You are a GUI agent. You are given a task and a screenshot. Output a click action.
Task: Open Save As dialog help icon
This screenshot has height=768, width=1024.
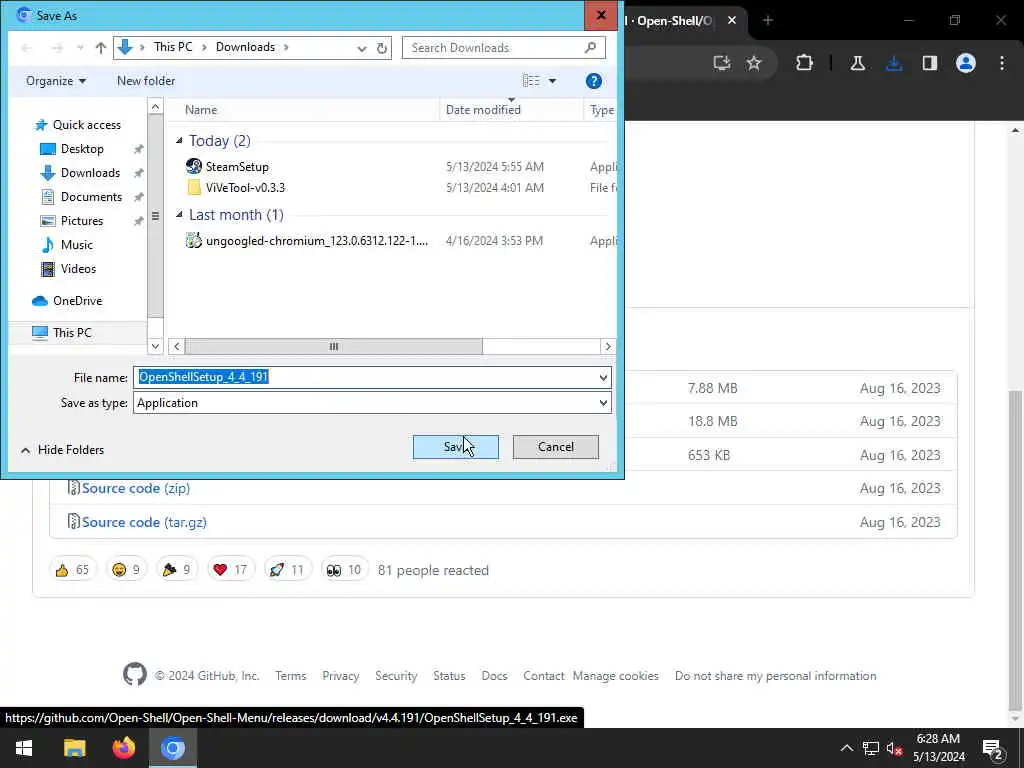[594, 81]
